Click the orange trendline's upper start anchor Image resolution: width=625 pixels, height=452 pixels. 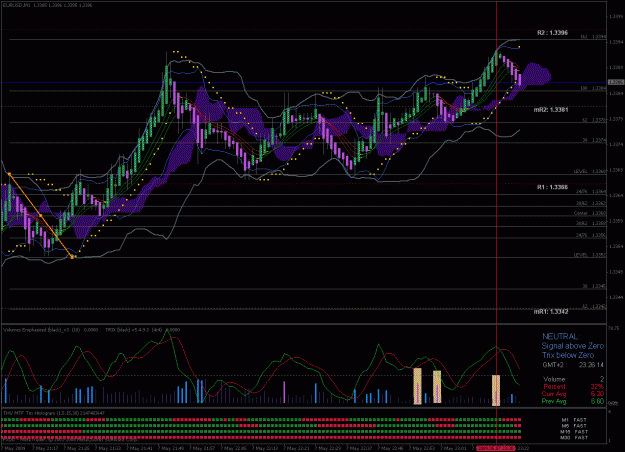9,174
